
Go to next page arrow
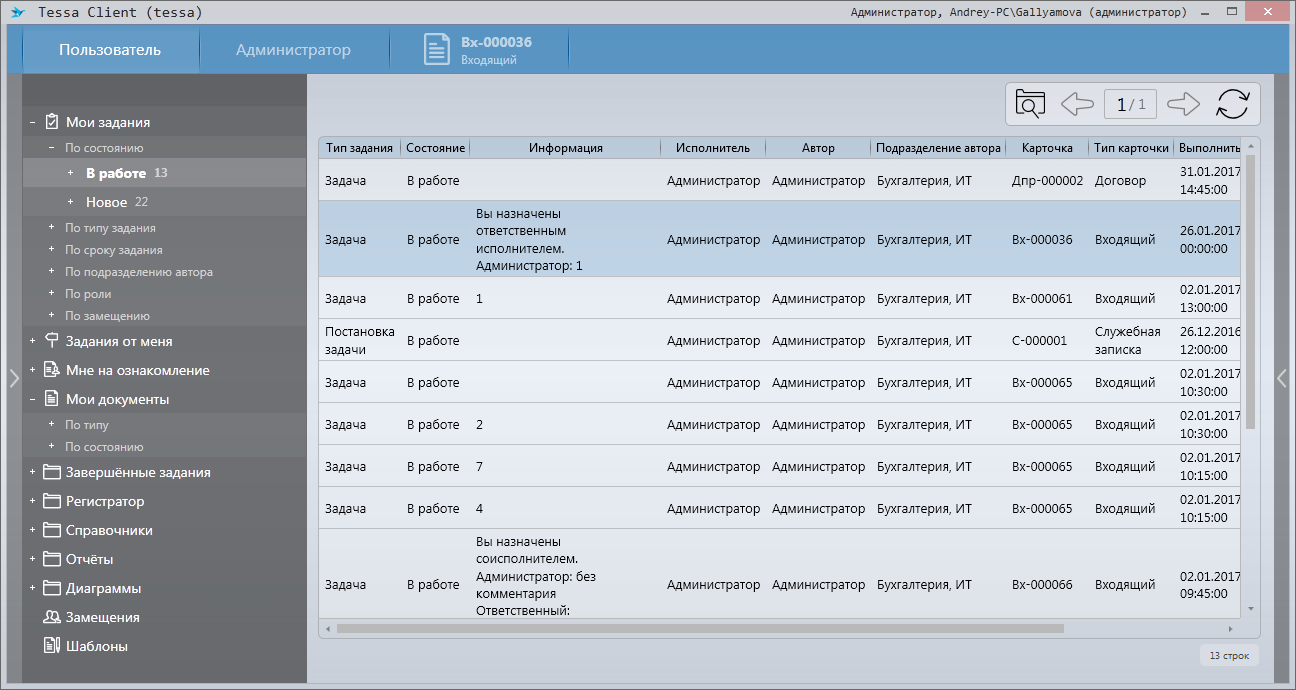(1183, 104)
